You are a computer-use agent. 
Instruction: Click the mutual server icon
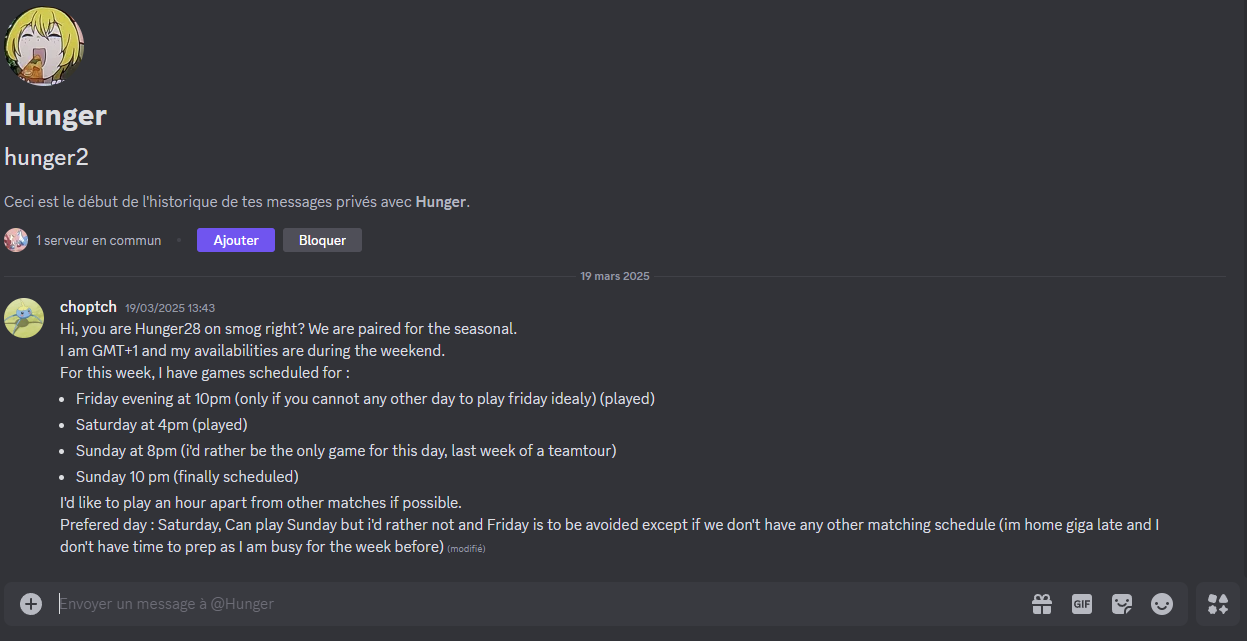[x=16, y=240]
